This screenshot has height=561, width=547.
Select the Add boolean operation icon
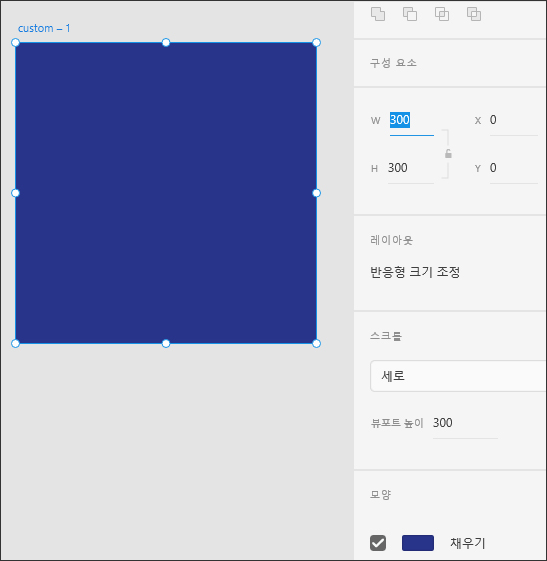click(x=378, y=14)
